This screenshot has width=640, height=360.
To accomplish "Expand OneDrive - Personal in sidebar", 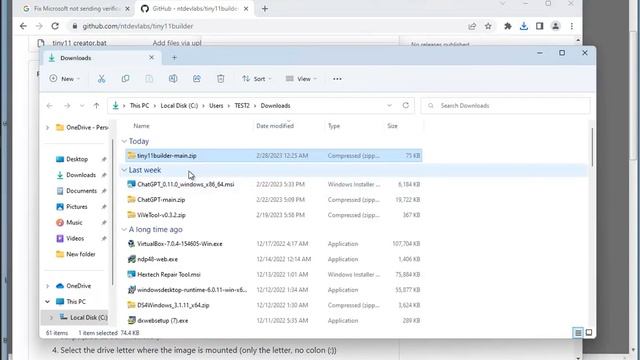I will pos(48,128).
